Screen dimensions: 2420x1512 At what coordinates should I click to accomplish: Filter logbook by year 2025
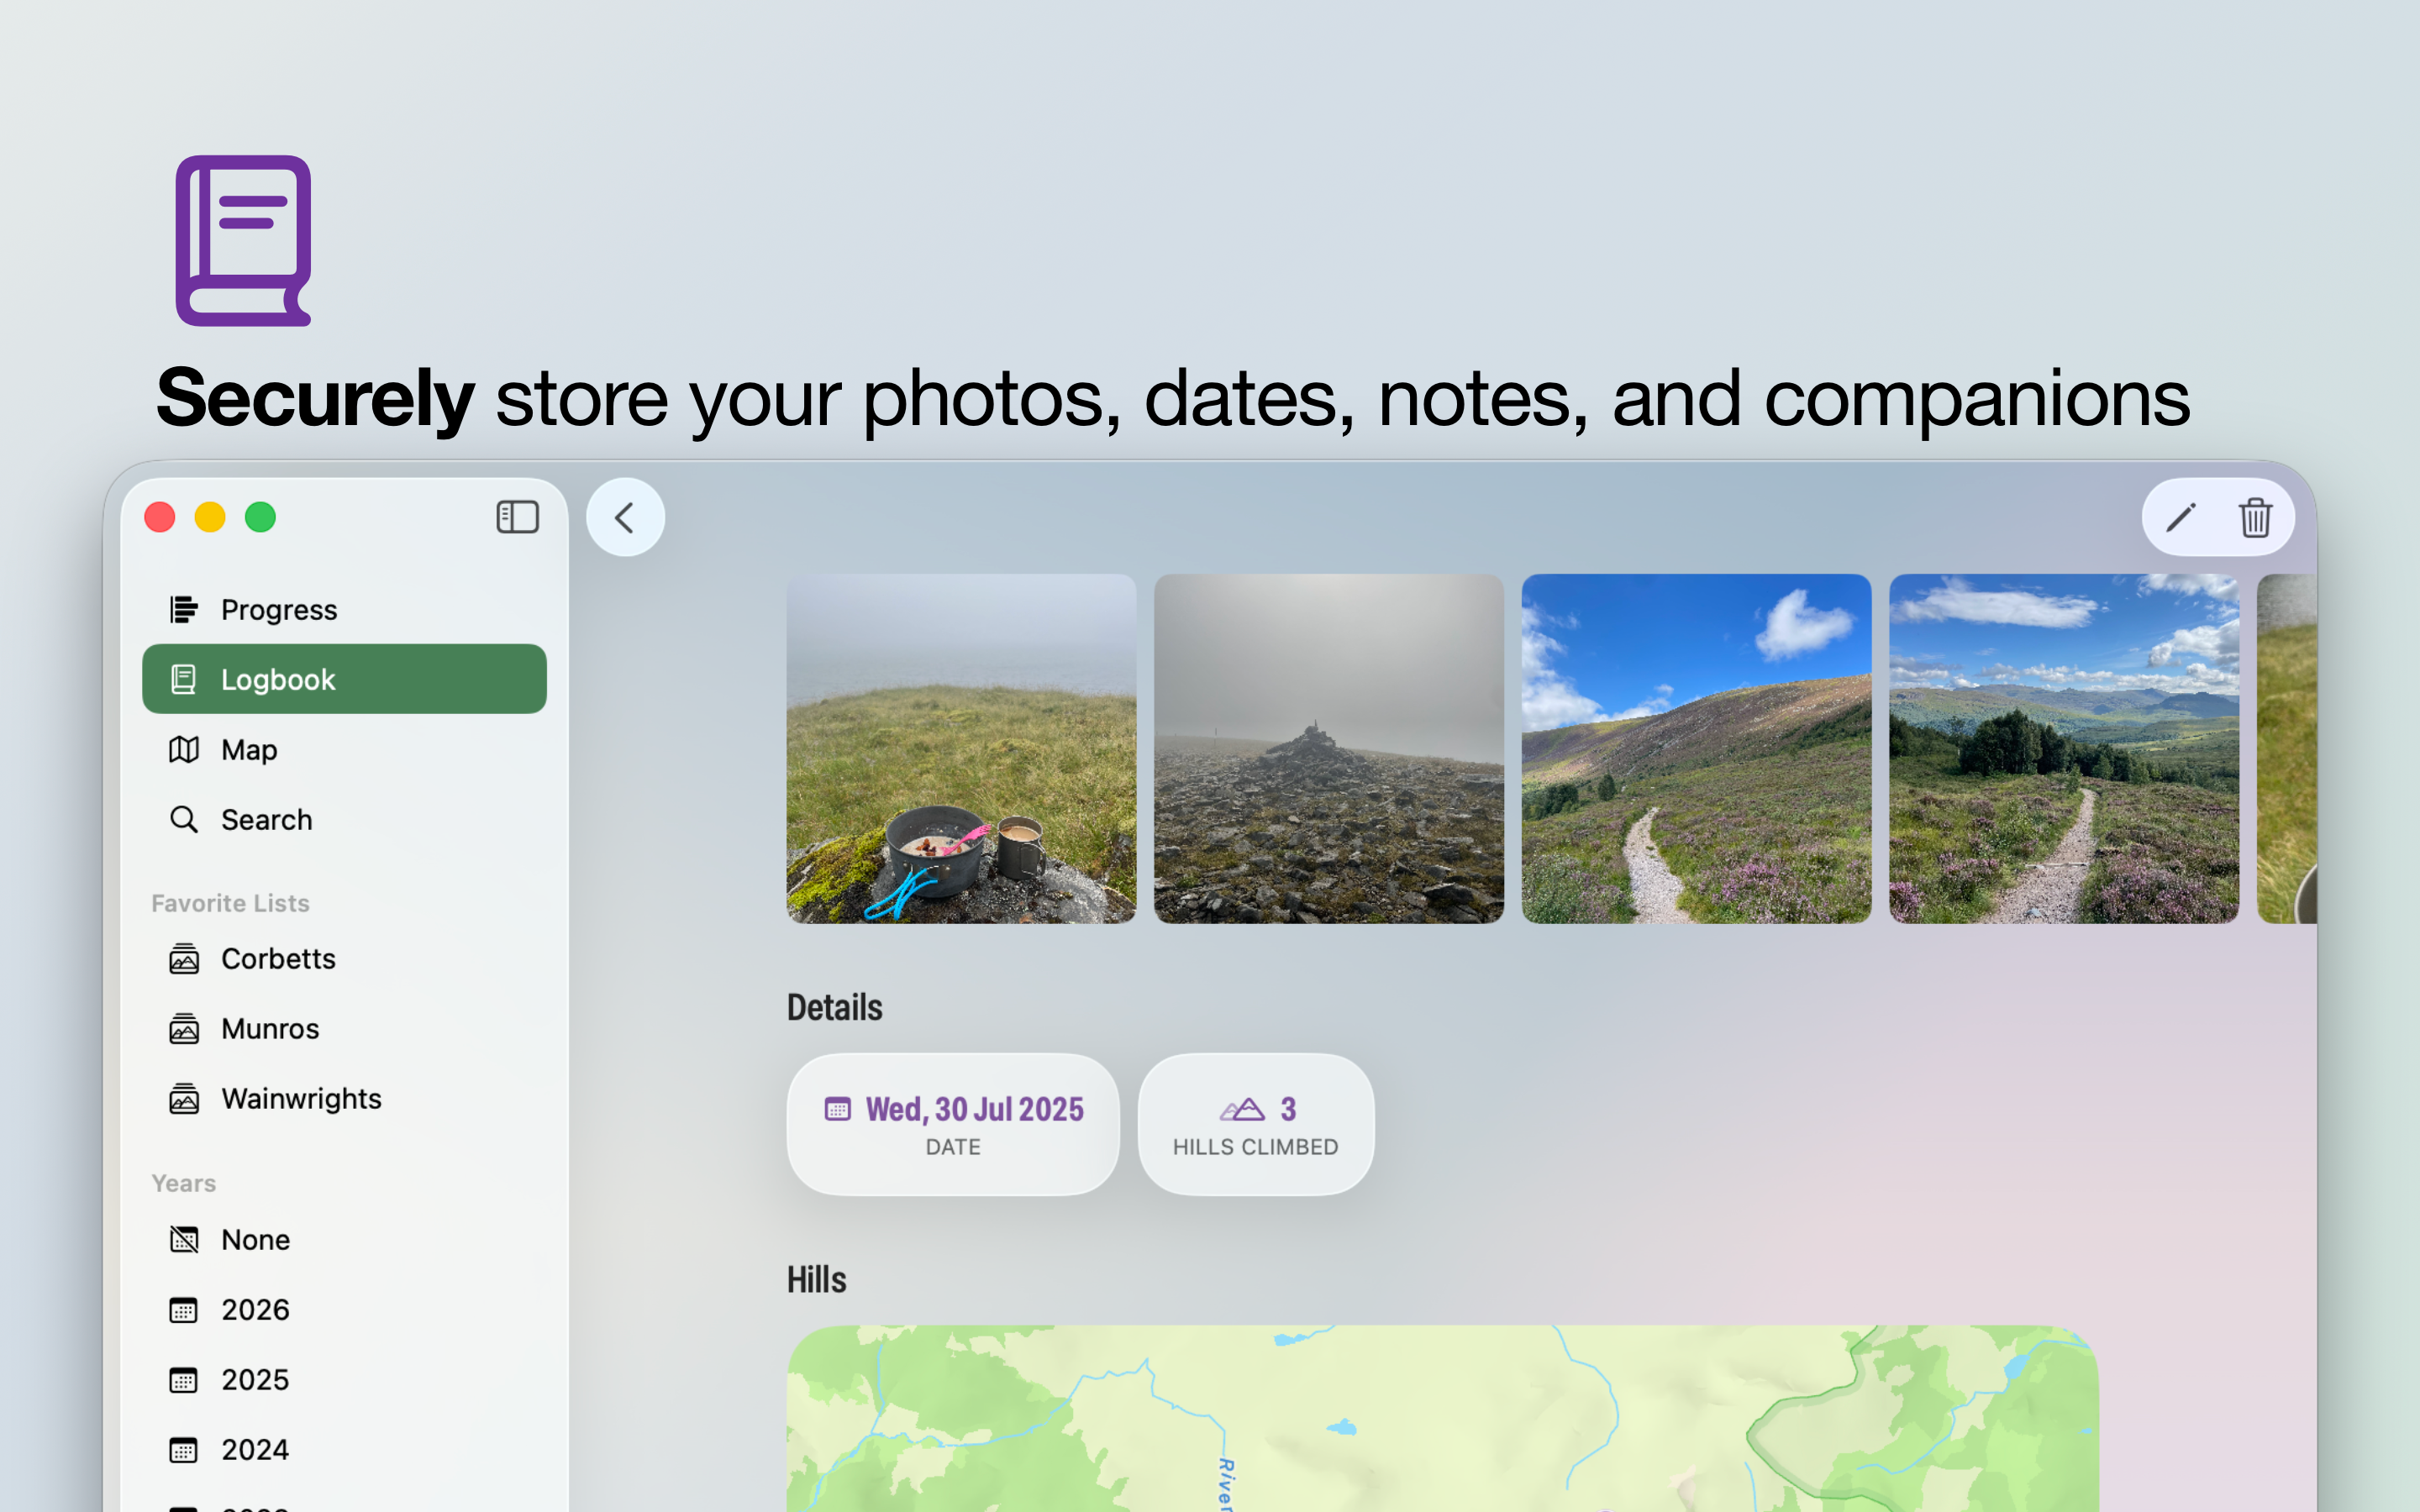(344, 1379)
